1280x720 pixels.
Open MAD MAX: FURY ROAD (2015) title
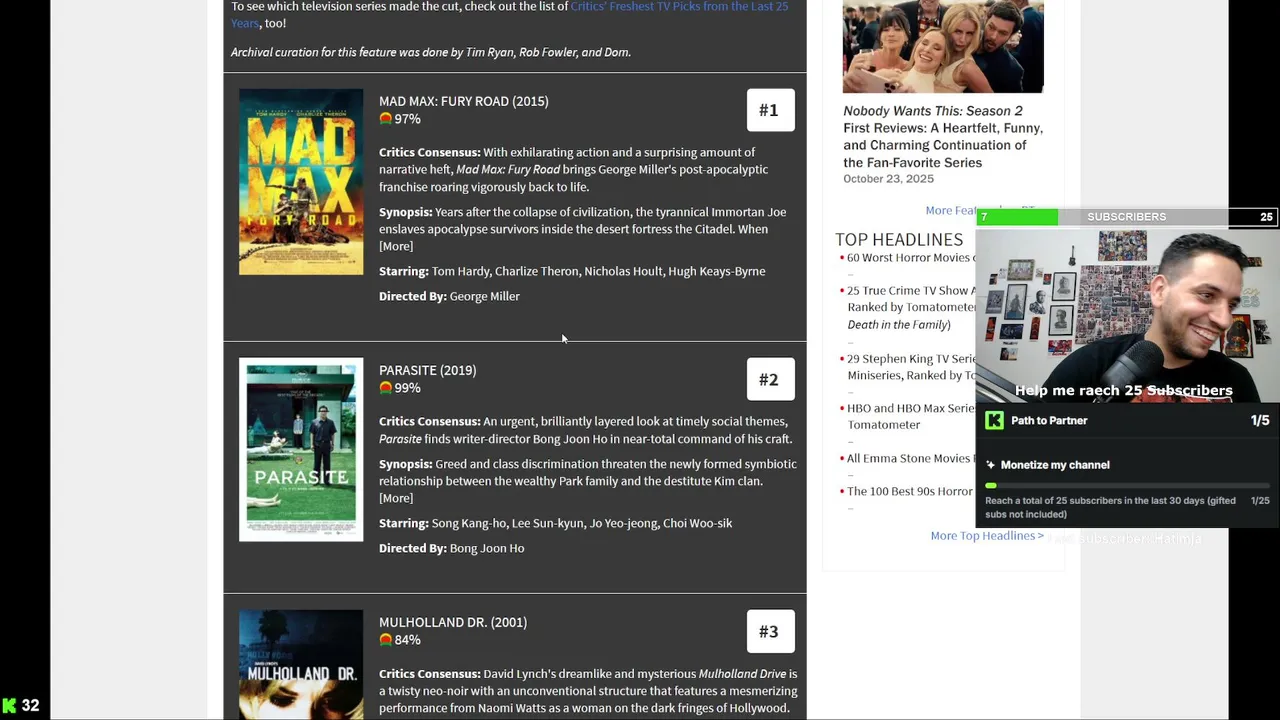[463, 101]
